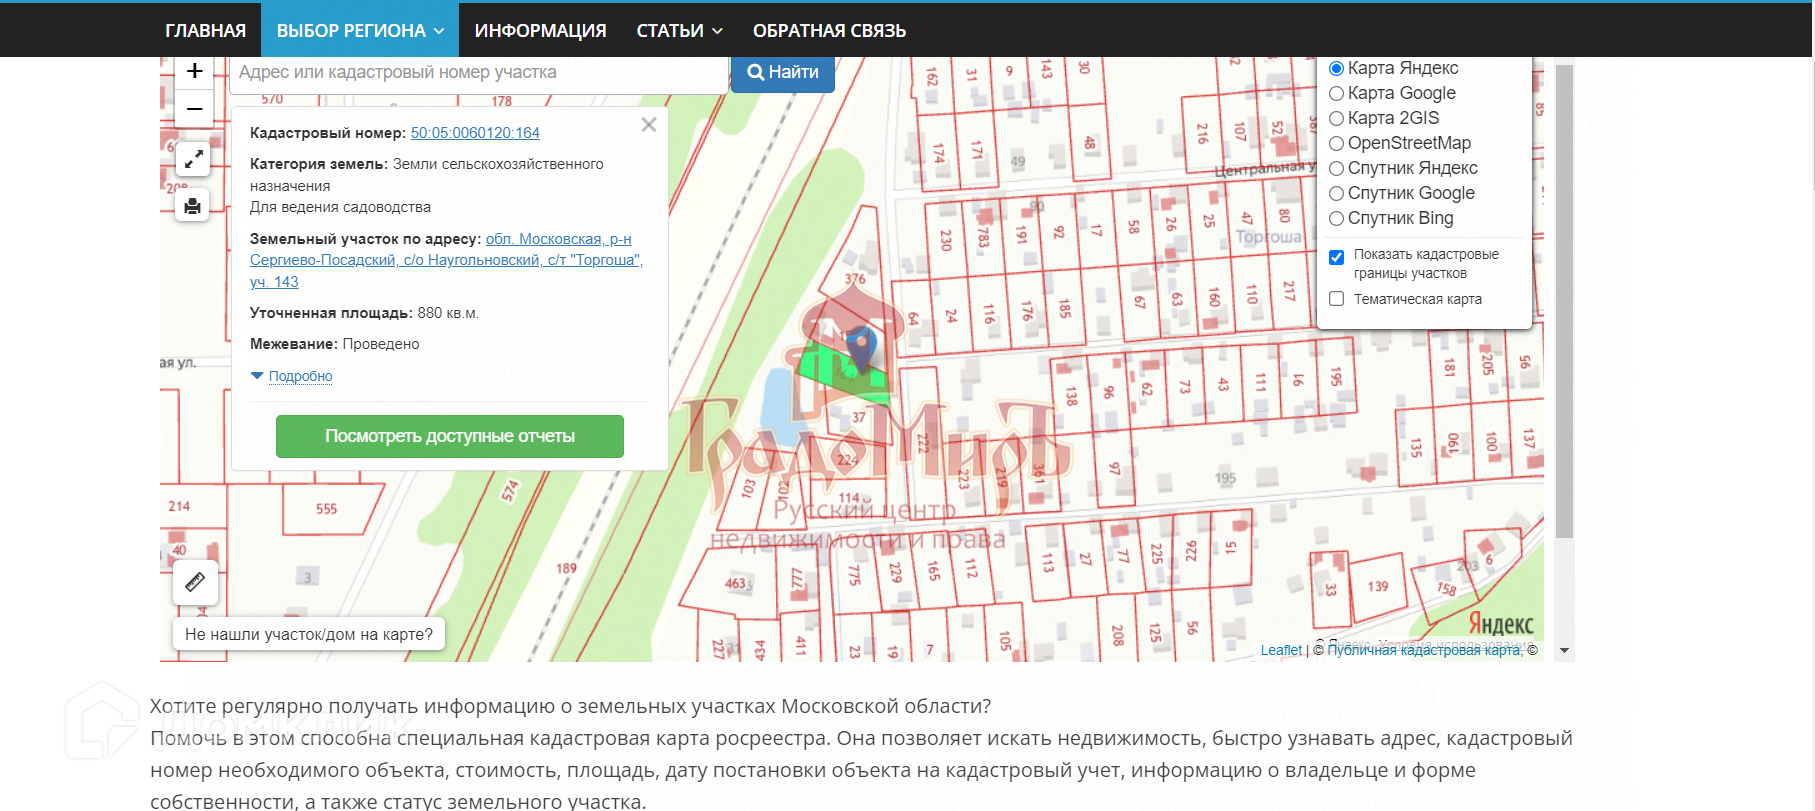Select Спутник Яндекс satellite layer
The image size is (1815, 811).
pyautogui.click(x=1336, y=168)
